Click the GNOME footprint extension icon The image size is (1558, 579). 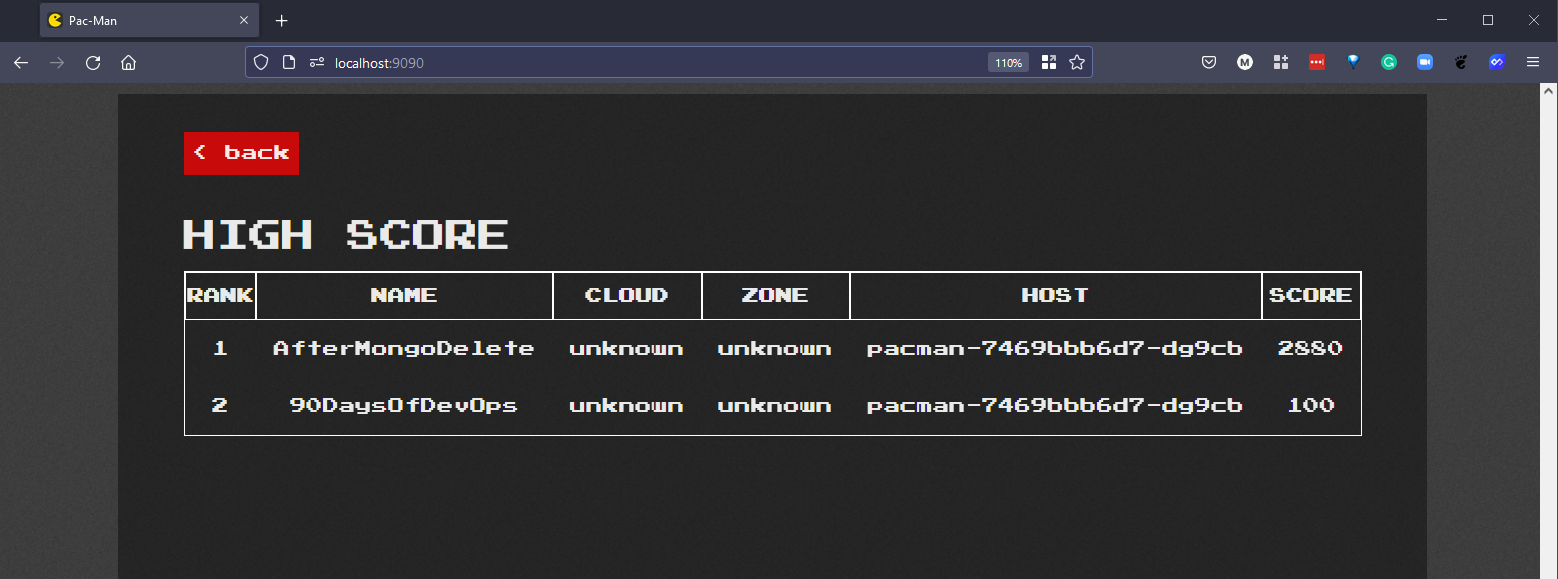[x=1460, y=62]
